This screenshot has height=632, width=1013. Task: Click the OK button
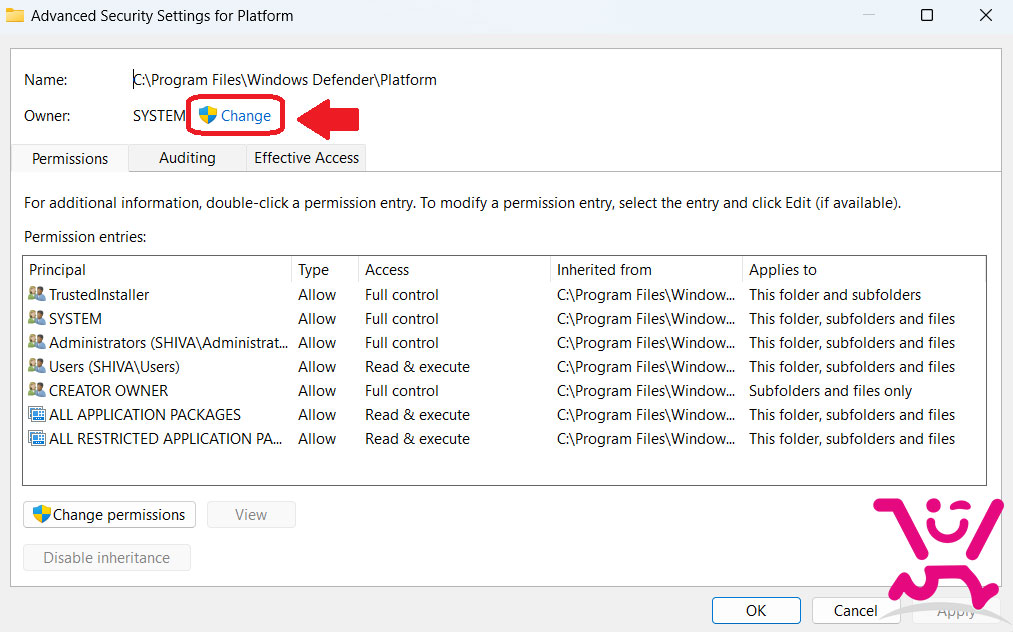pyautogui.click(x=756, y=611)
